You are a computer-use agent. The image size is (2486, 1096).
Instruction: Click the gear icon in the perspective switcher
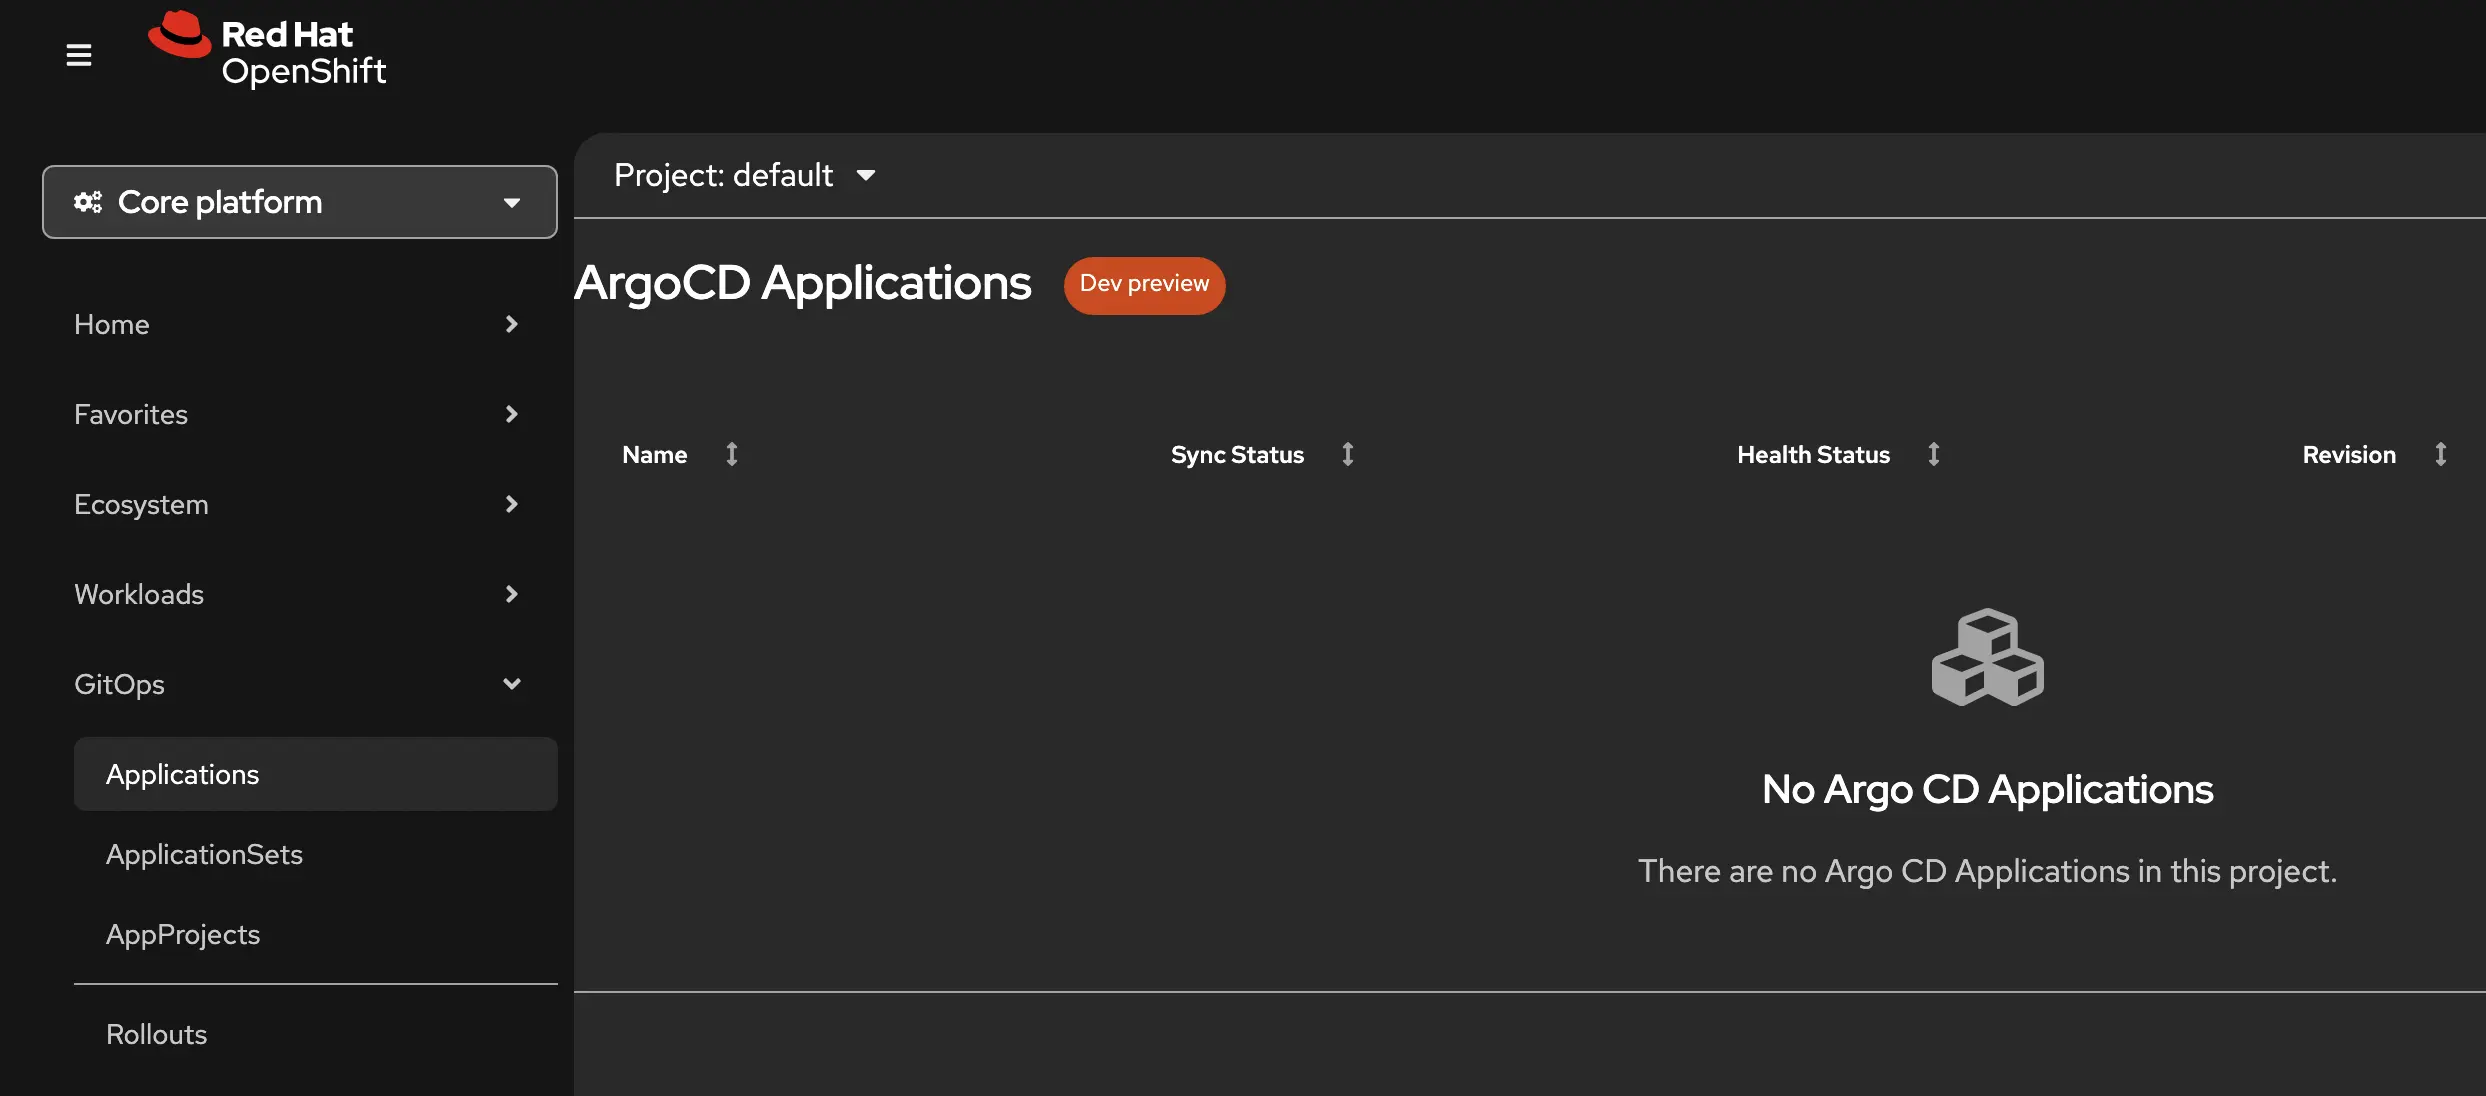click(x=88, y=201)
